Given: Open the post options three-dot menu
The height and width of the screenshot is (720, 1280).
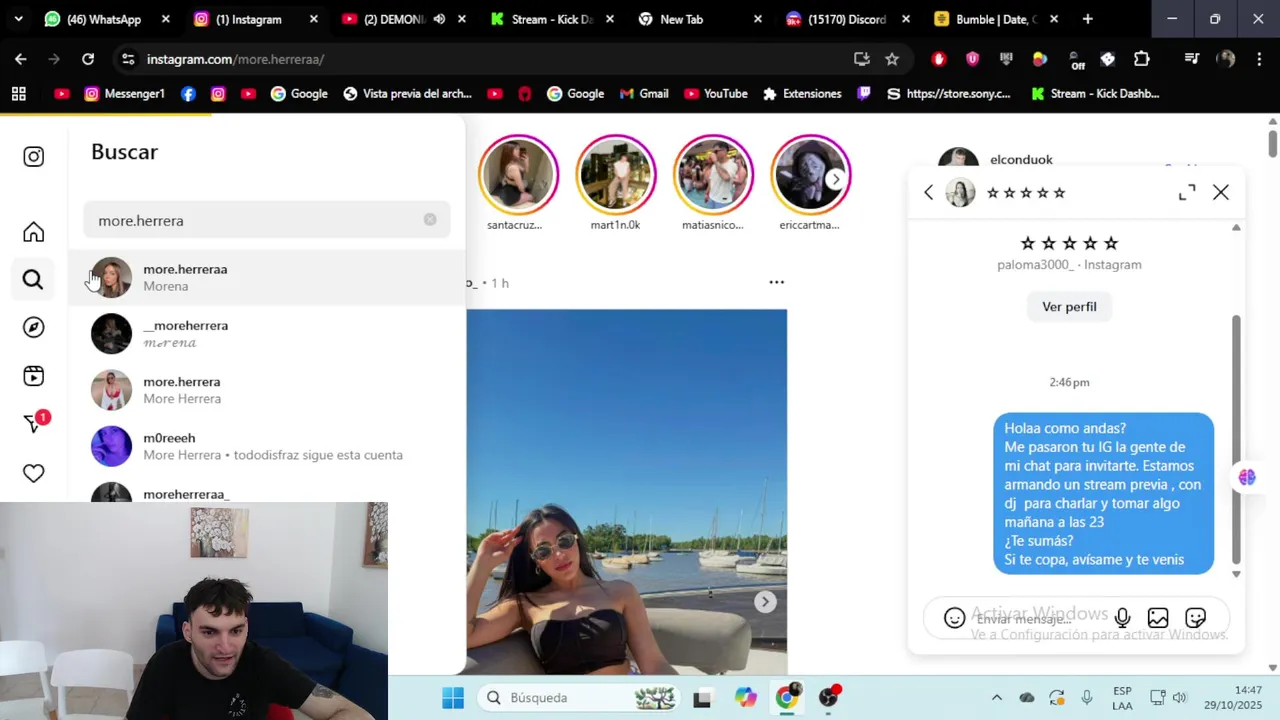Looking at the screenshot, I should (776, 282).
